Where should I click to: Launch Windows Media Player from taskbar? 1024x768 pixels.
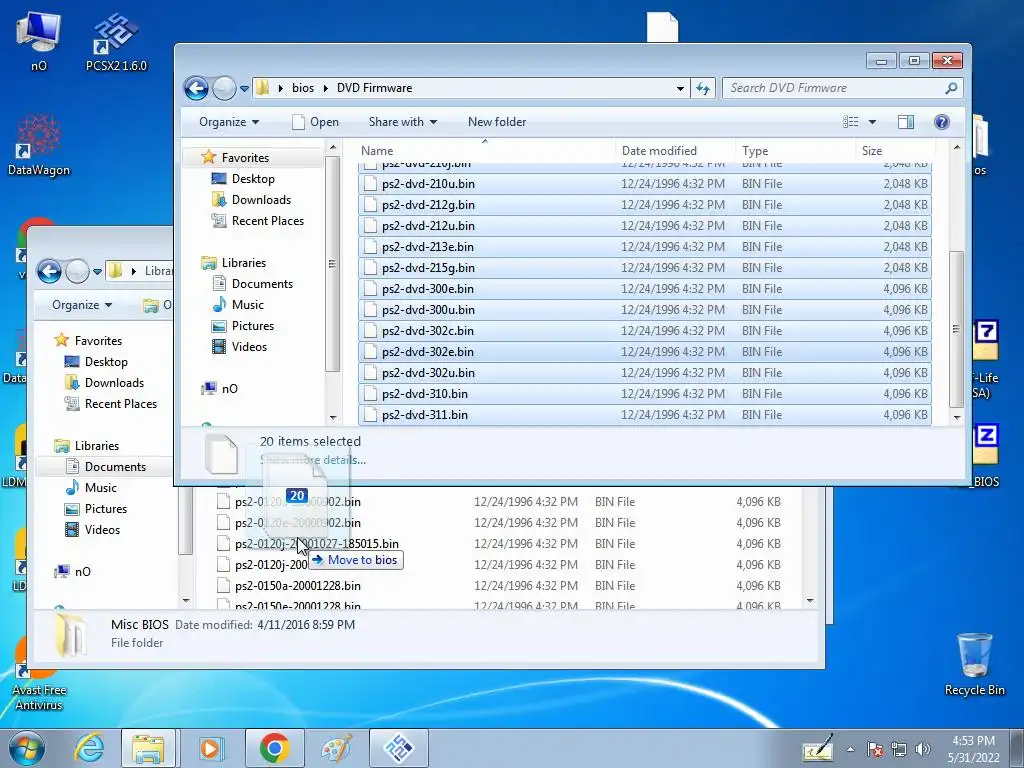(x=210, y=748)
